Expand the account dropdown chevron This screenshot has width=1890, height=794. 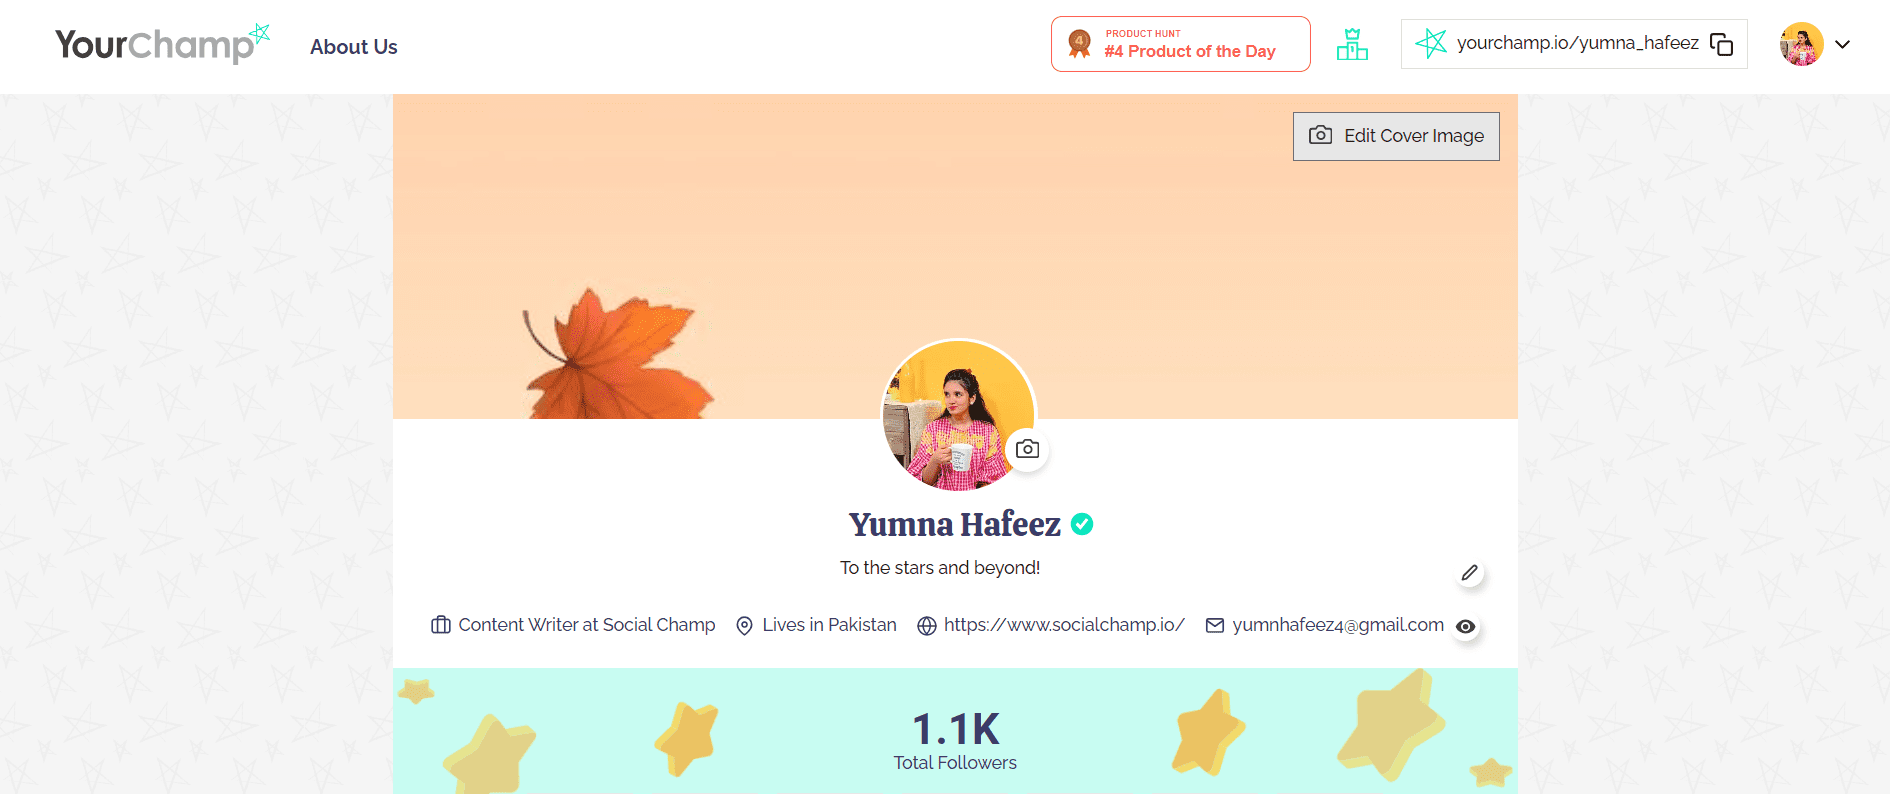tap(1843, 44)
